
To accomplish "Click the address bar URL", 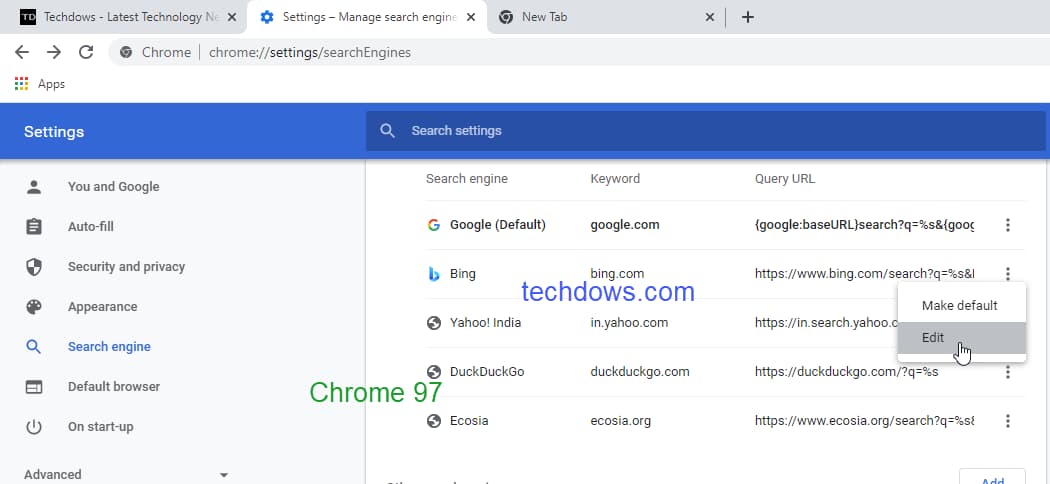I will tap(310, 52).
